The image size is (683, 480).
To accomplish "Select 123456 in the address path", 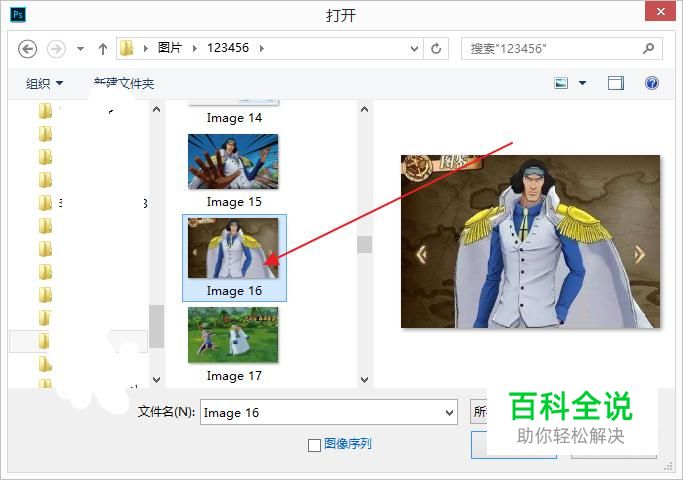I will coord(228,47).
